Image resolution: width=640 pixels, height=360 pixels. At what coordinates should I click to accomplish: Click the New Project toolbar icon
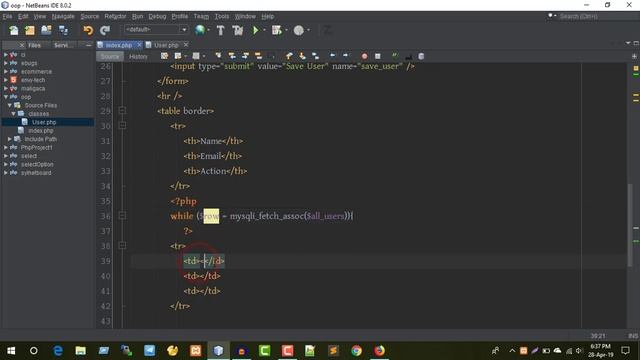[x=30, y=30]
